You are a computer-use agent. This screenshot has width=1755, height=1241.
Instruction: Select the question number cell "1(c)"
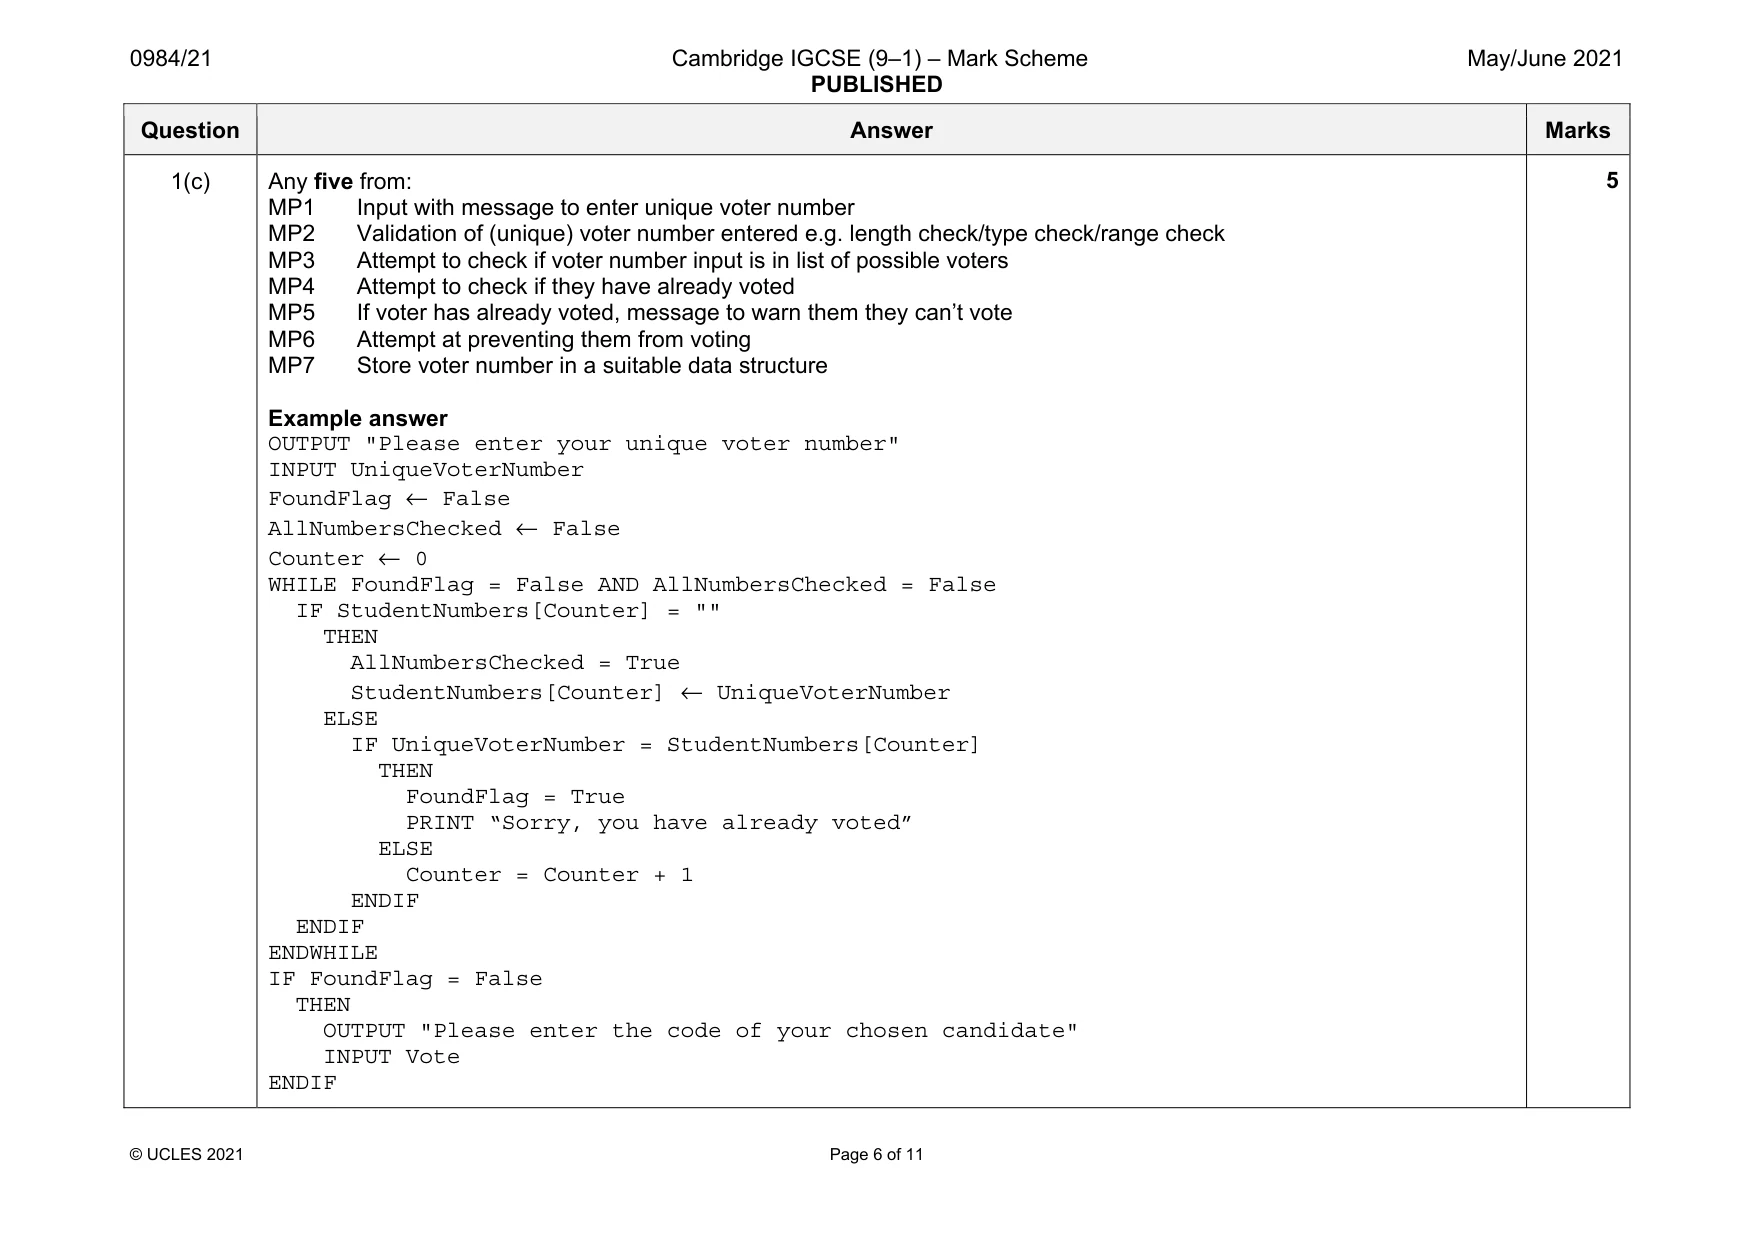[190, 181]
